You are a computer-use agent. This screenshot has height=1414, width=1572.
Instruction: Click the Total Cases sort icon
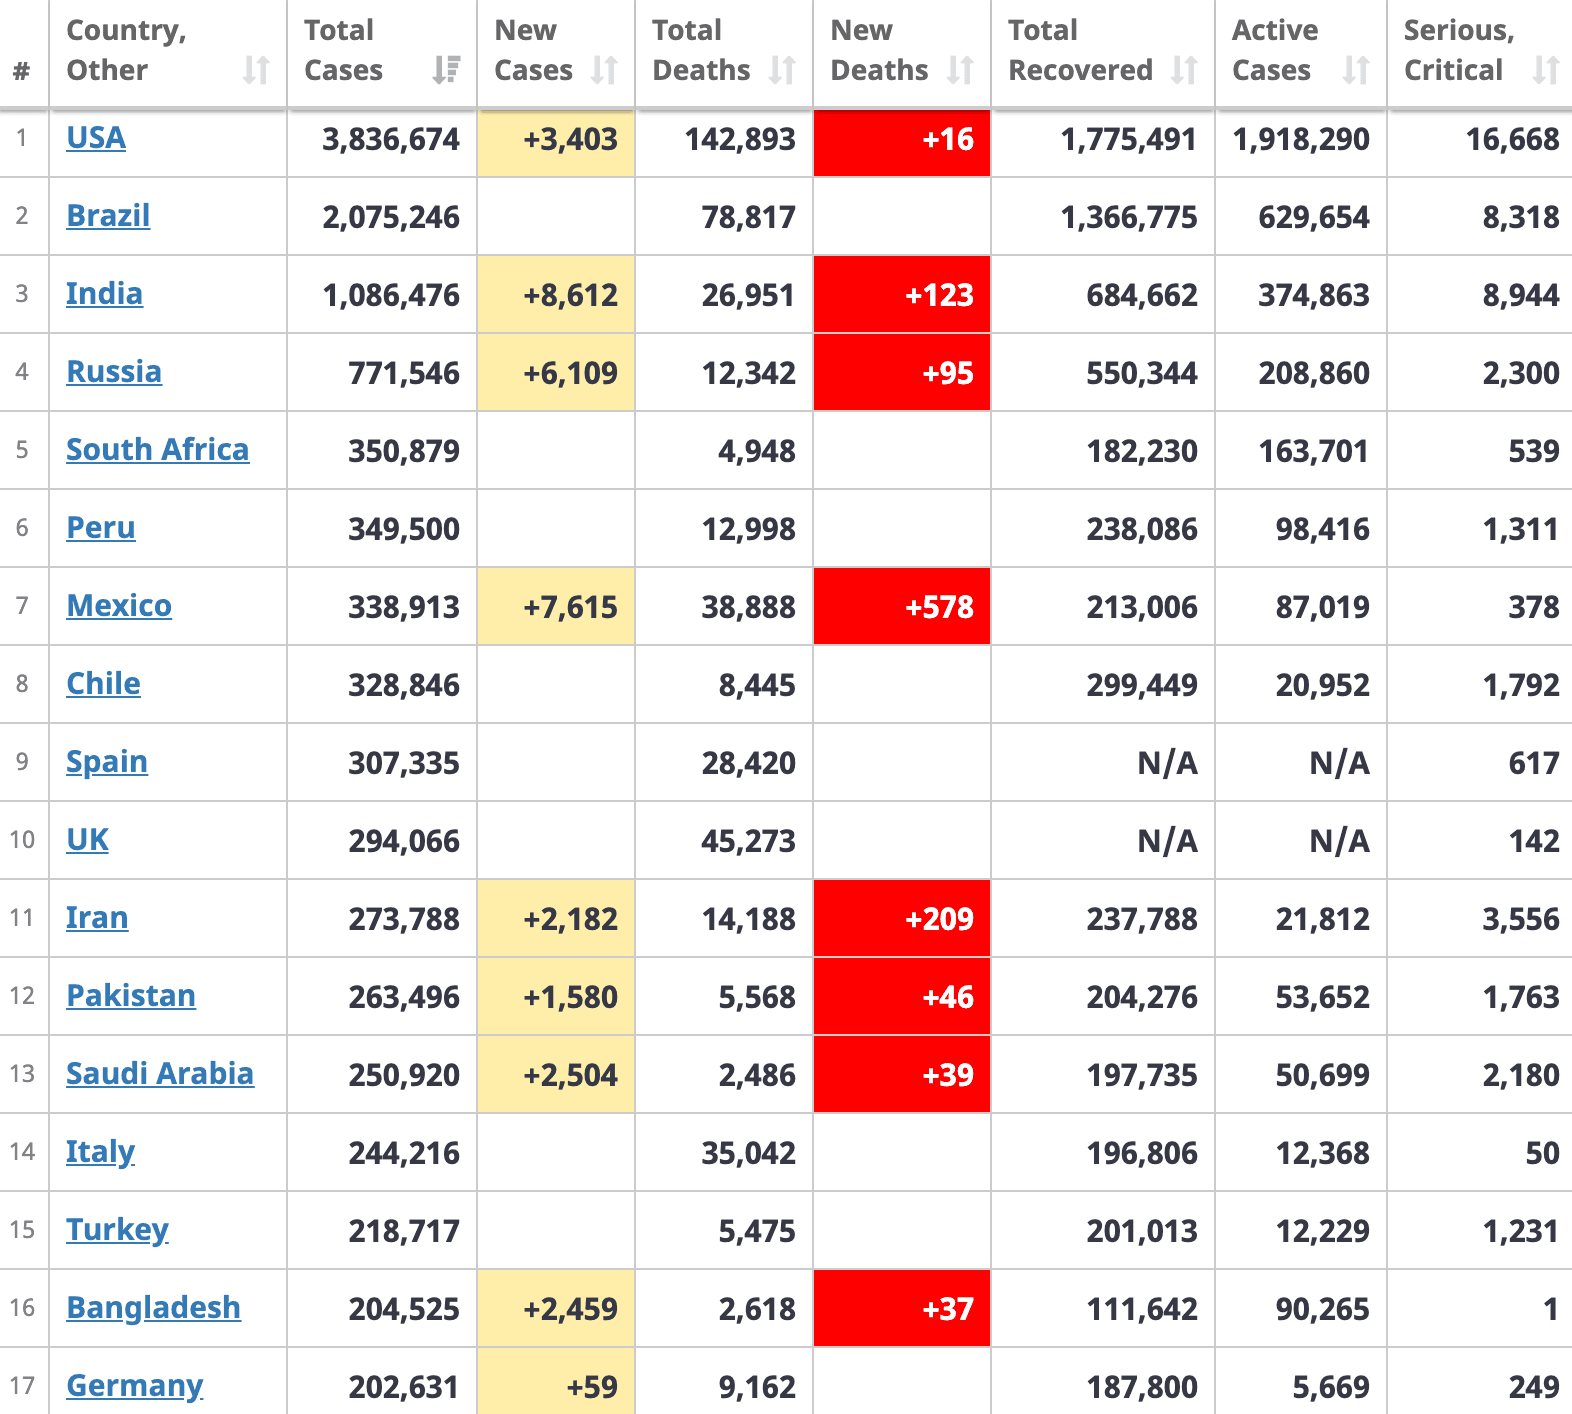click(446, 70)
